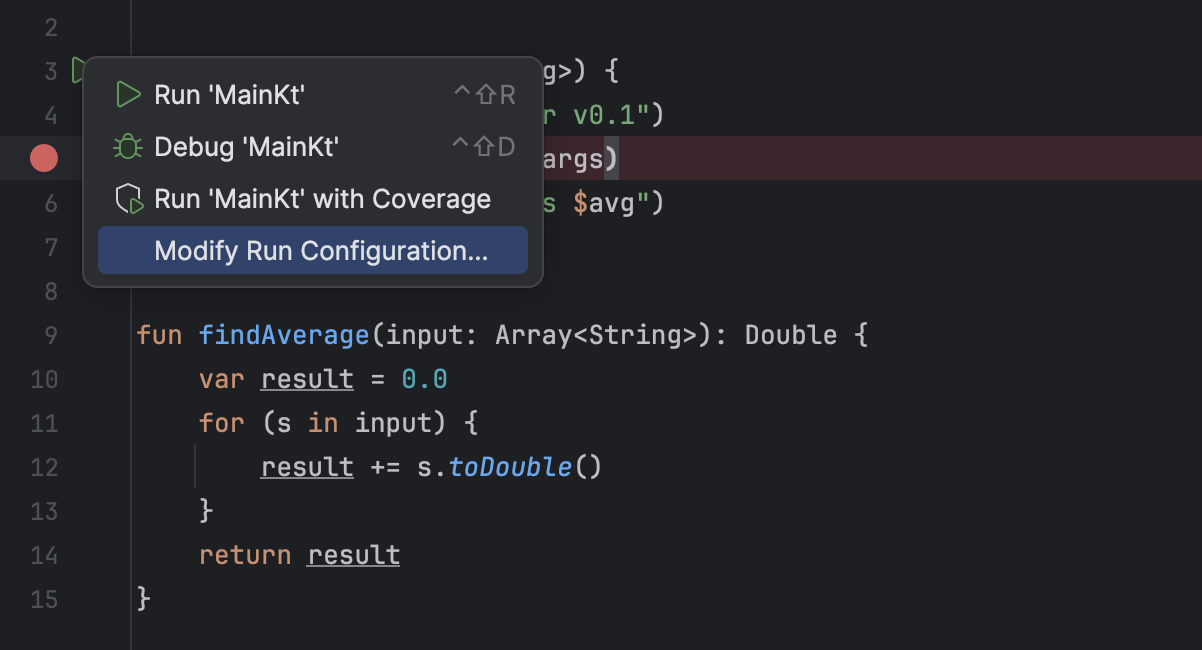Click line number 14 in the gutter
Viewport: 1202px width, 650px height.
coord(44,554)
